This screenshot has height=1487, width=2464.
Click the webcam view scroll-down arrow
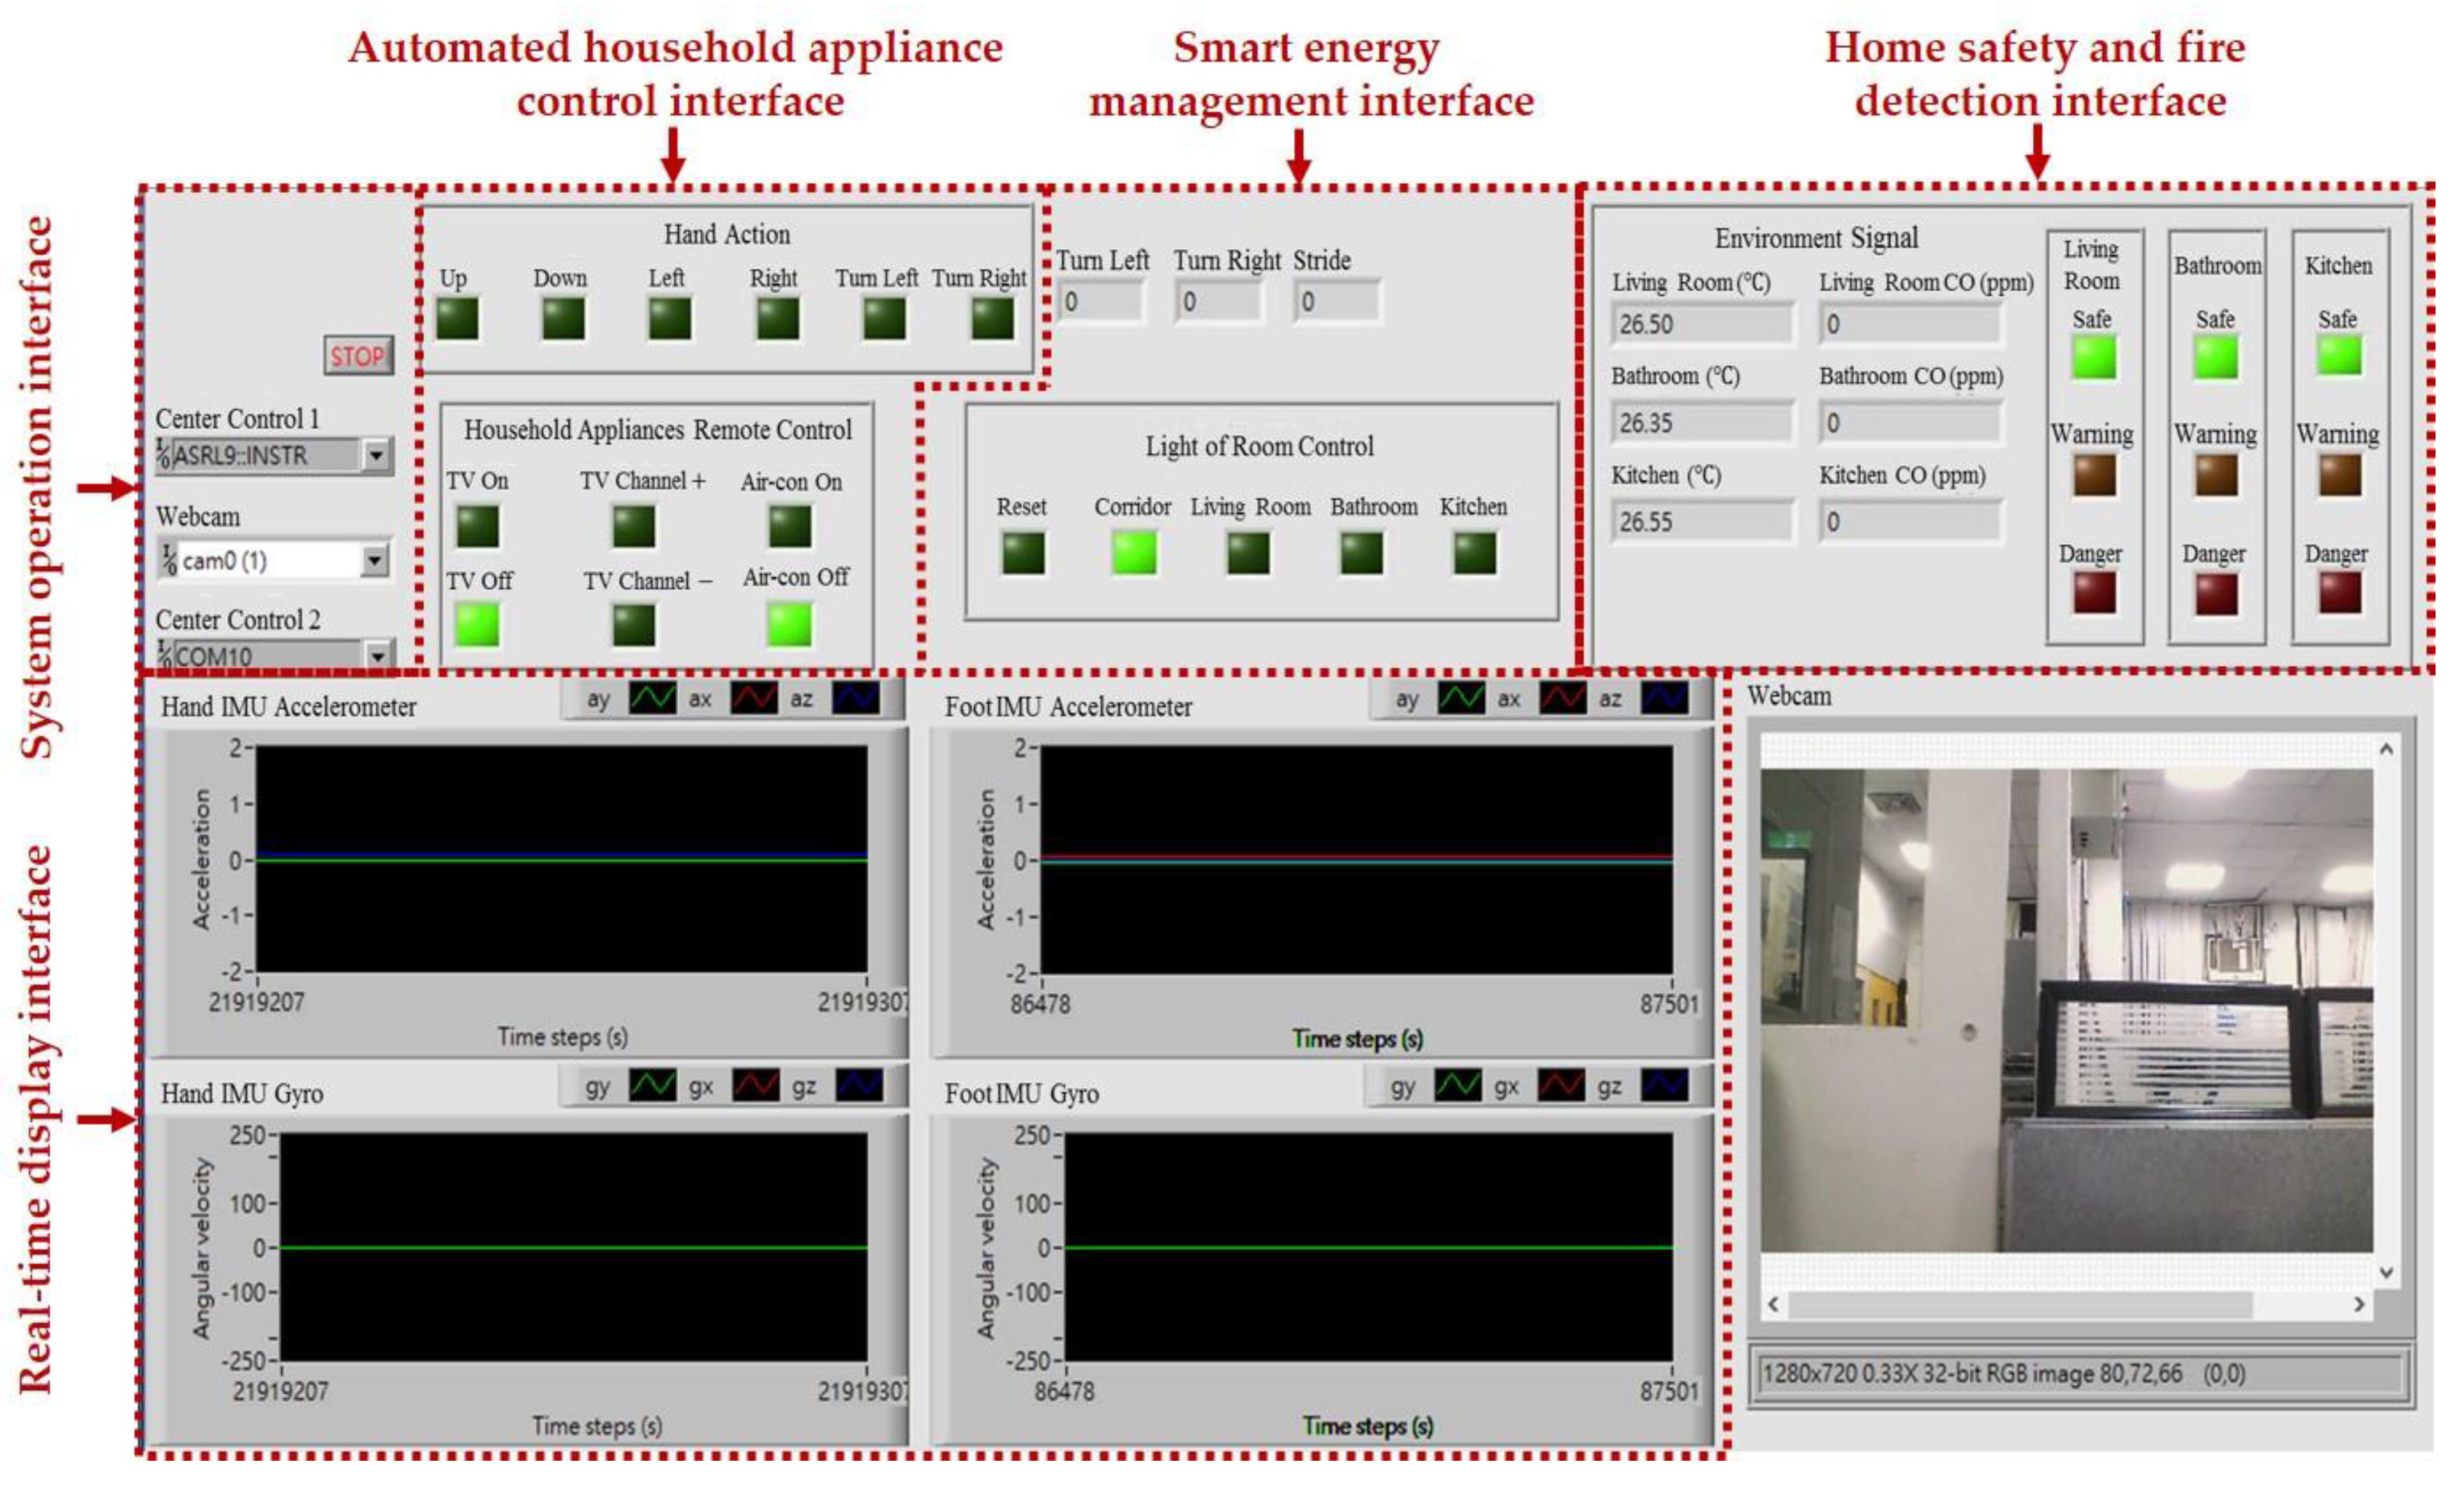pyautogui.click(x=2386, y=1273)
